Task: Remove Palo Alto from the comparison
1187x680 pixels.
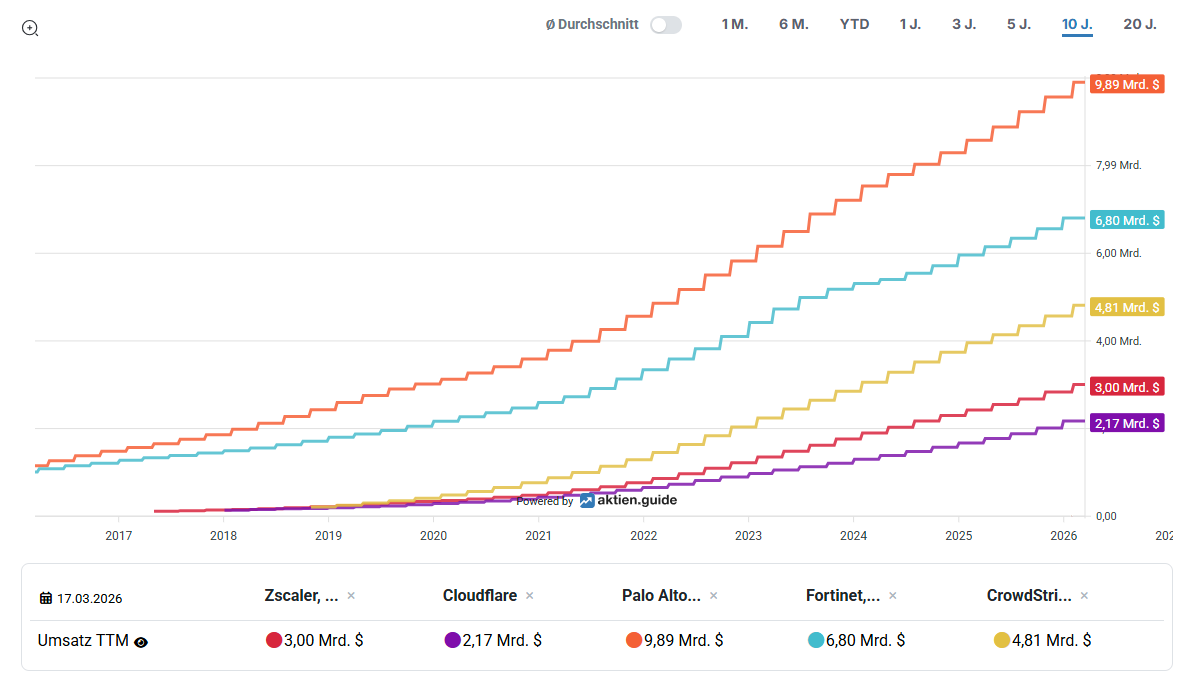Action: 713,596
